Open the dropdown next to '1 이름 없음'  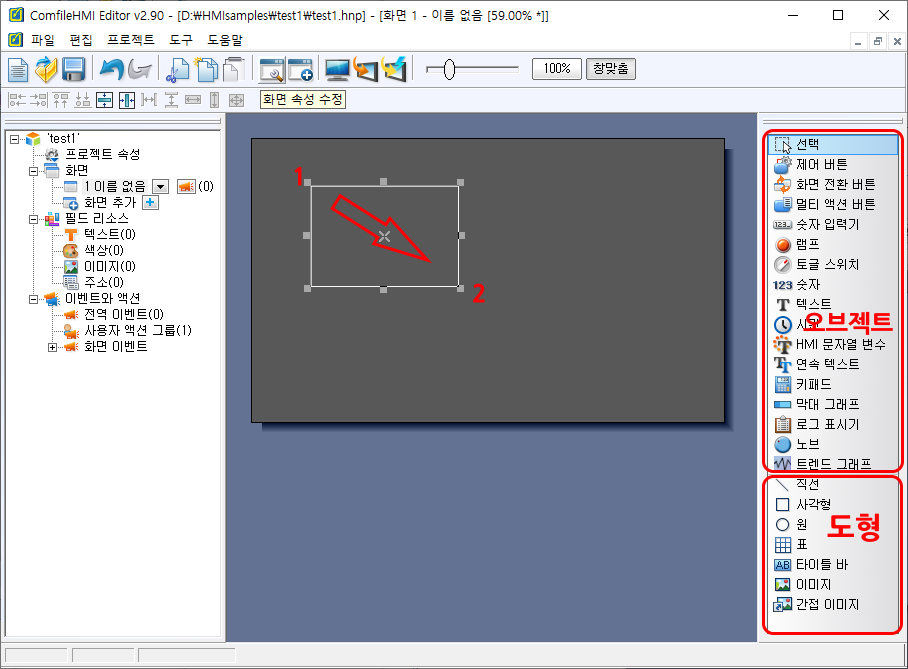click(x=159, y=186)
